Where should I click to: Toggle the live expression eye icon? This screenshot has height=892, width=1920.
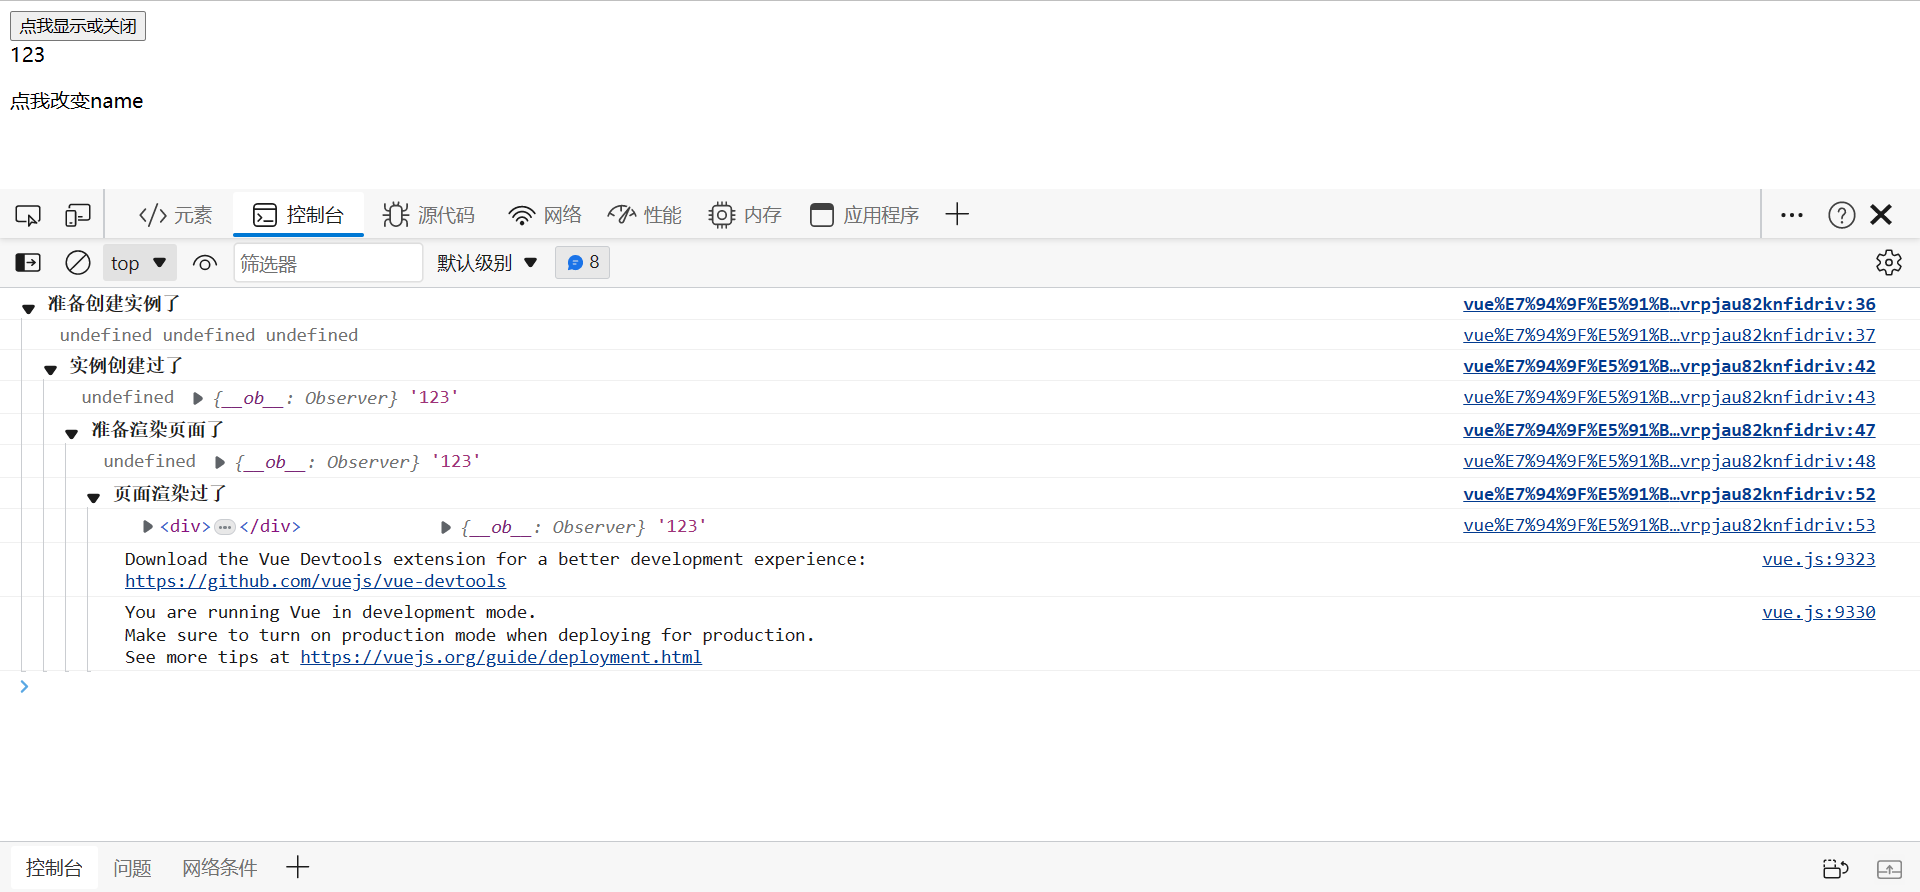click(x=205, y=263)
